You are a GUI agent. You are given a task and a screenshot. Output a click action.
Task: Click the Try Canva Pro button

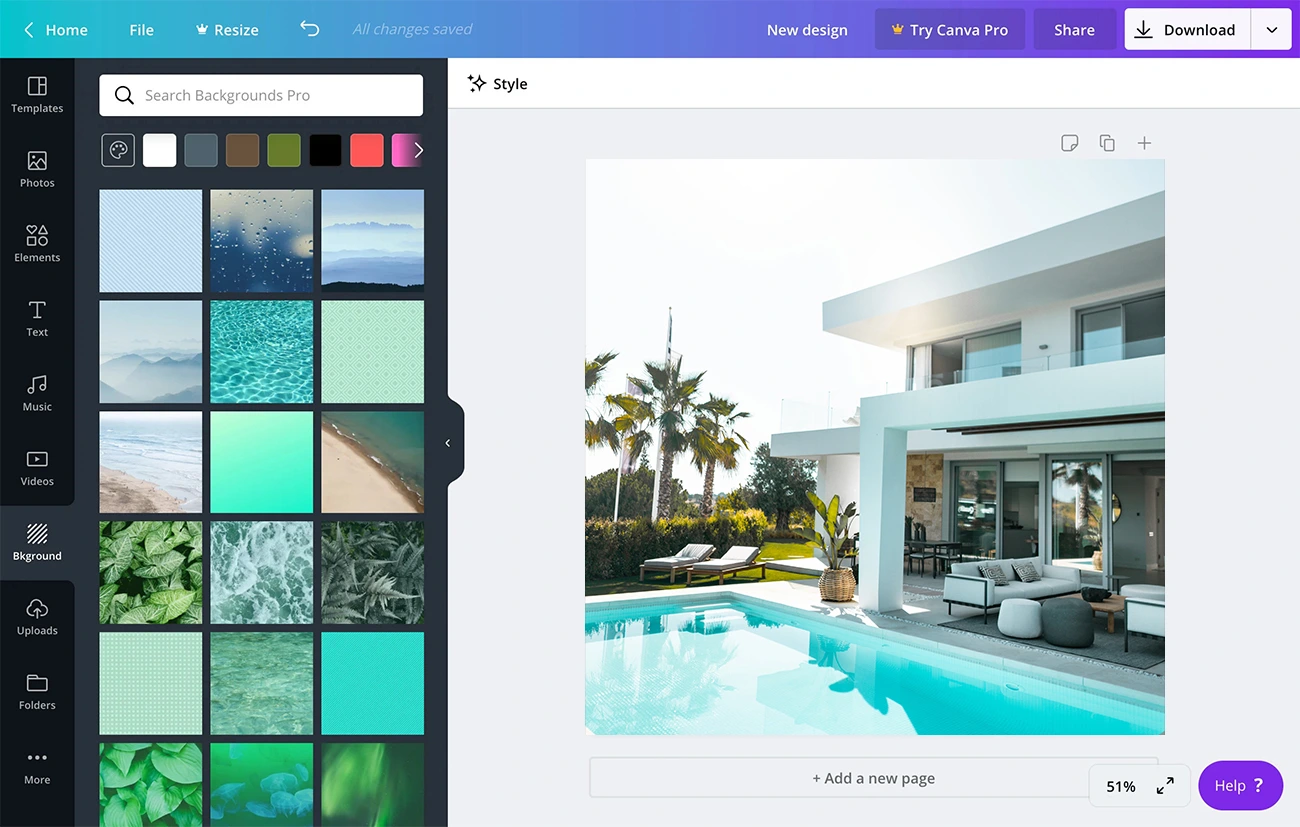click(x=949, y=29)
